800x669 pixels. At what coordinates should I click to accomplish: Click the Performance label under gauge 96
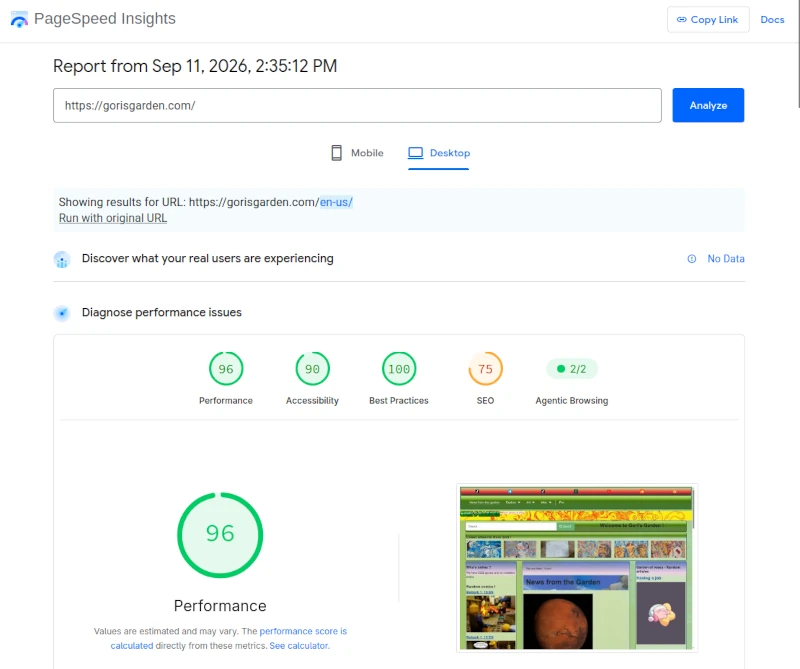pos(226,401)
